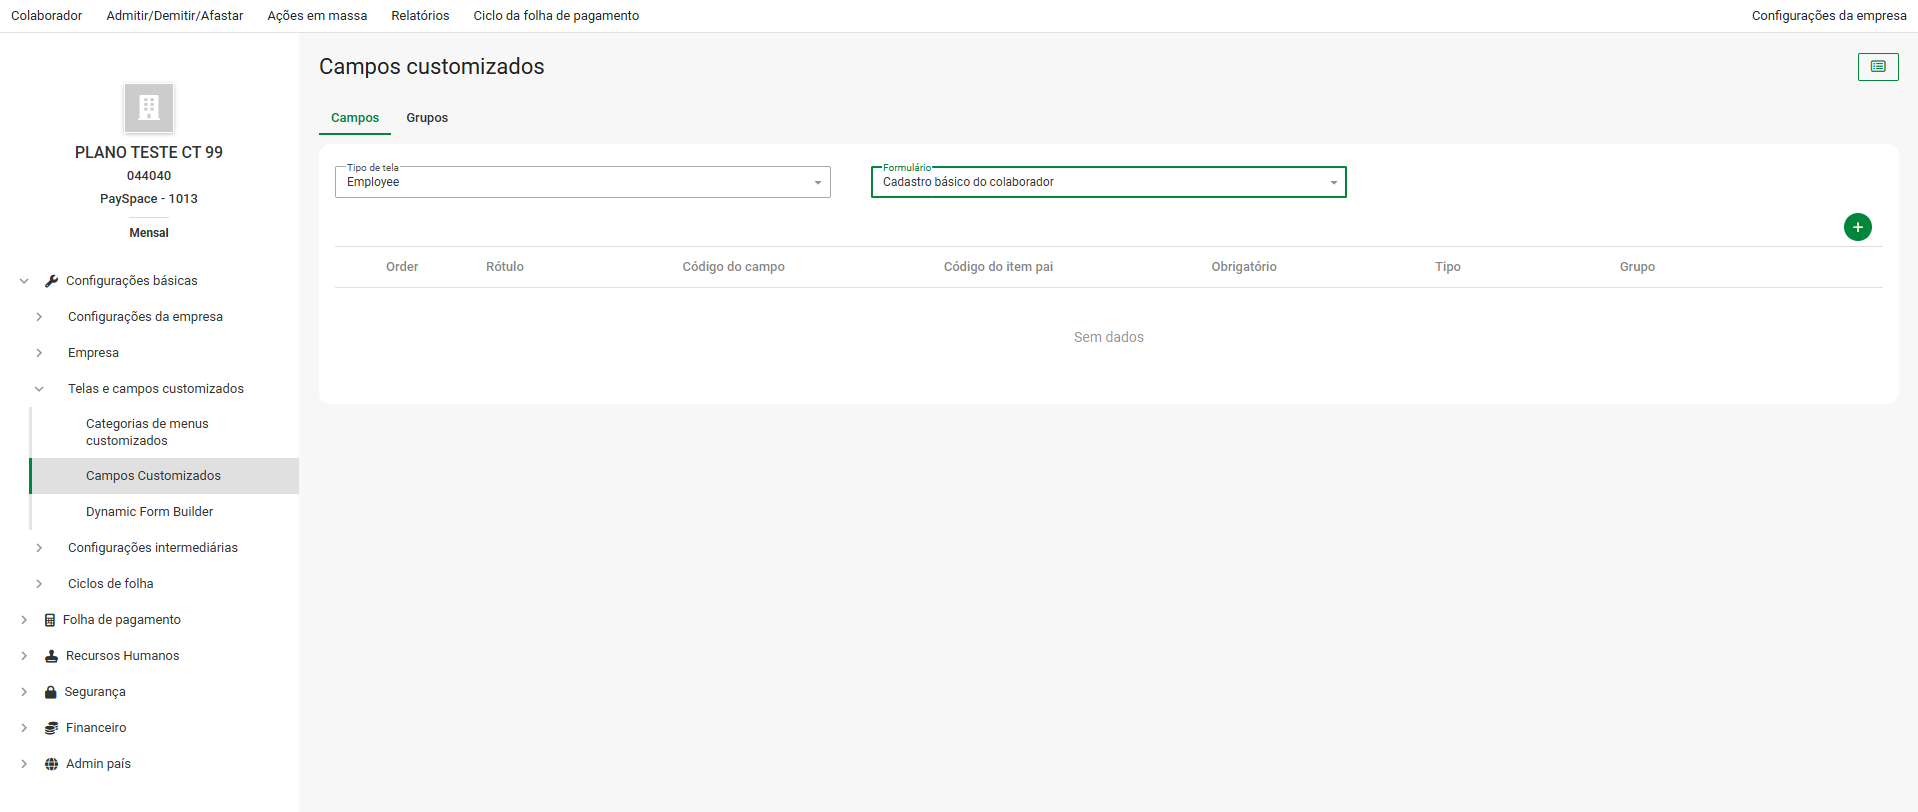Expand the Ciclos de folha tree item

tap(39, 584)
